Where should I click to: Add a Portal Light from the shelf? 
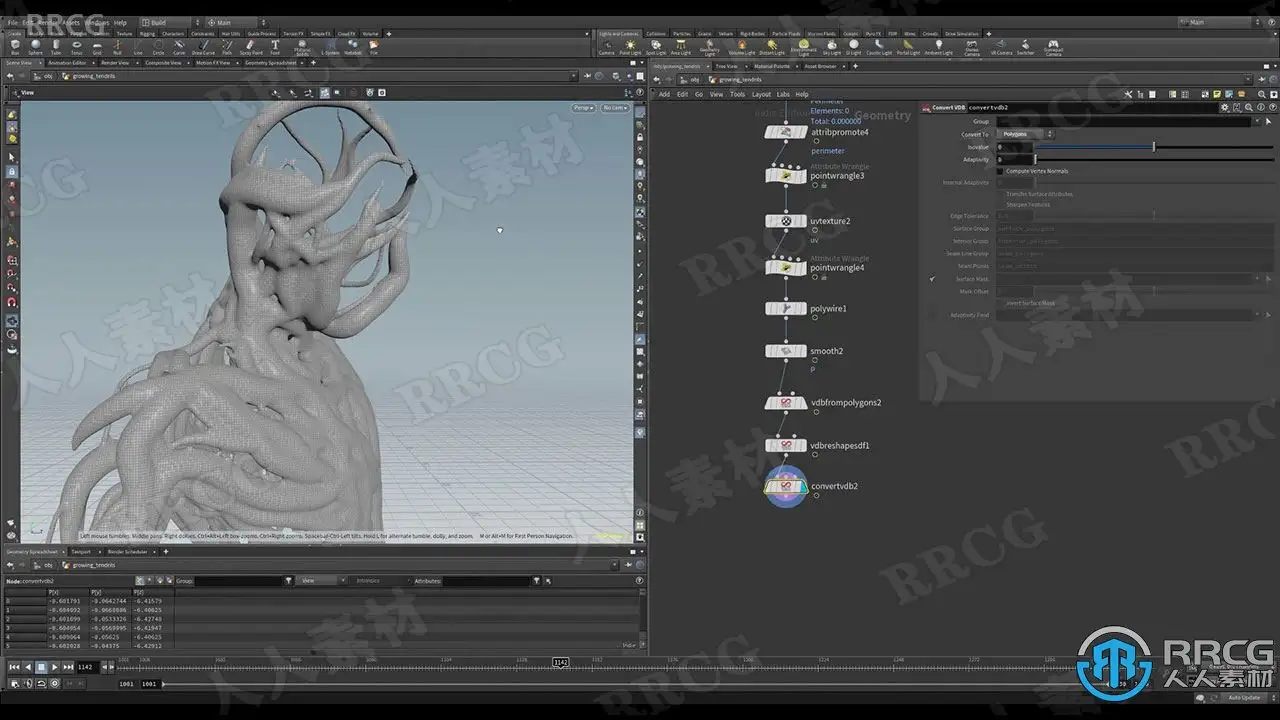point(908,46)
